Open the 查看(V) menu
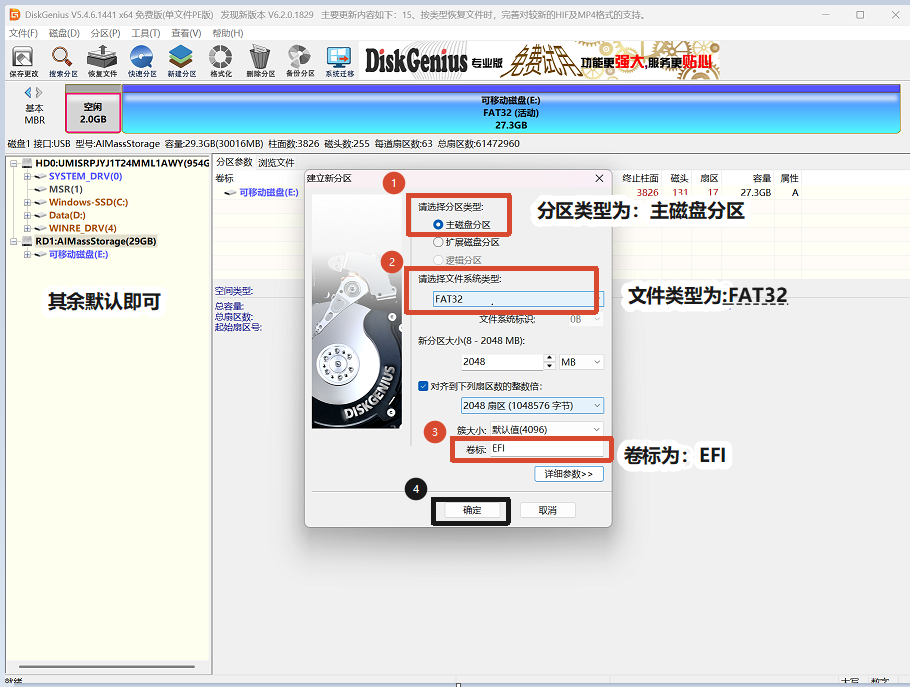Image resolution: width=910 pixels, height=687 pixels. pos(186,33)
